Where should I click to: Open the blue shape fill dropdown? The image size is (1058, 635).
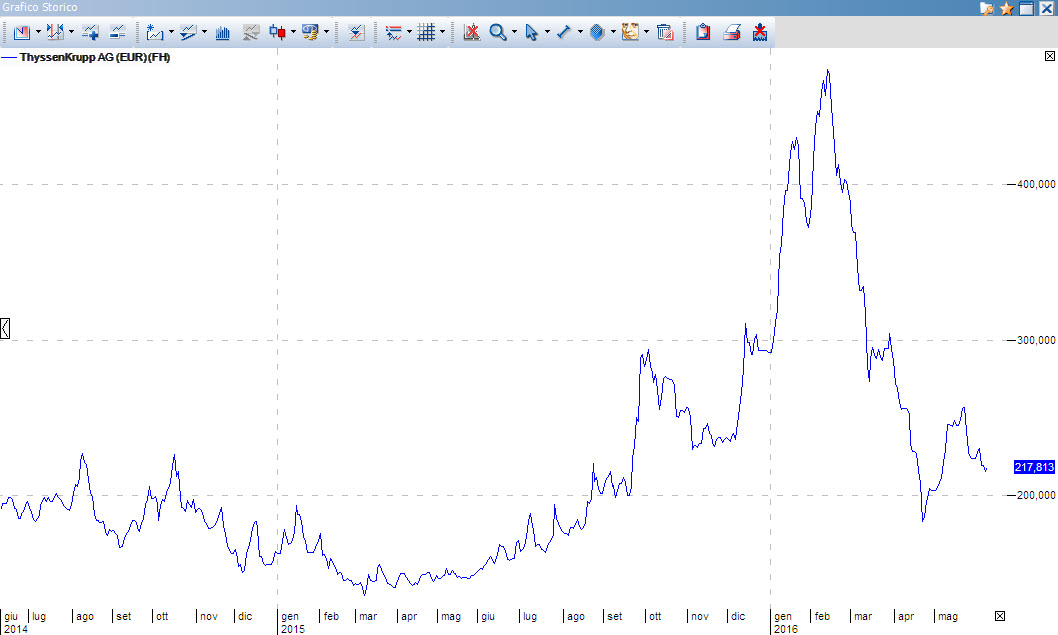613,32
